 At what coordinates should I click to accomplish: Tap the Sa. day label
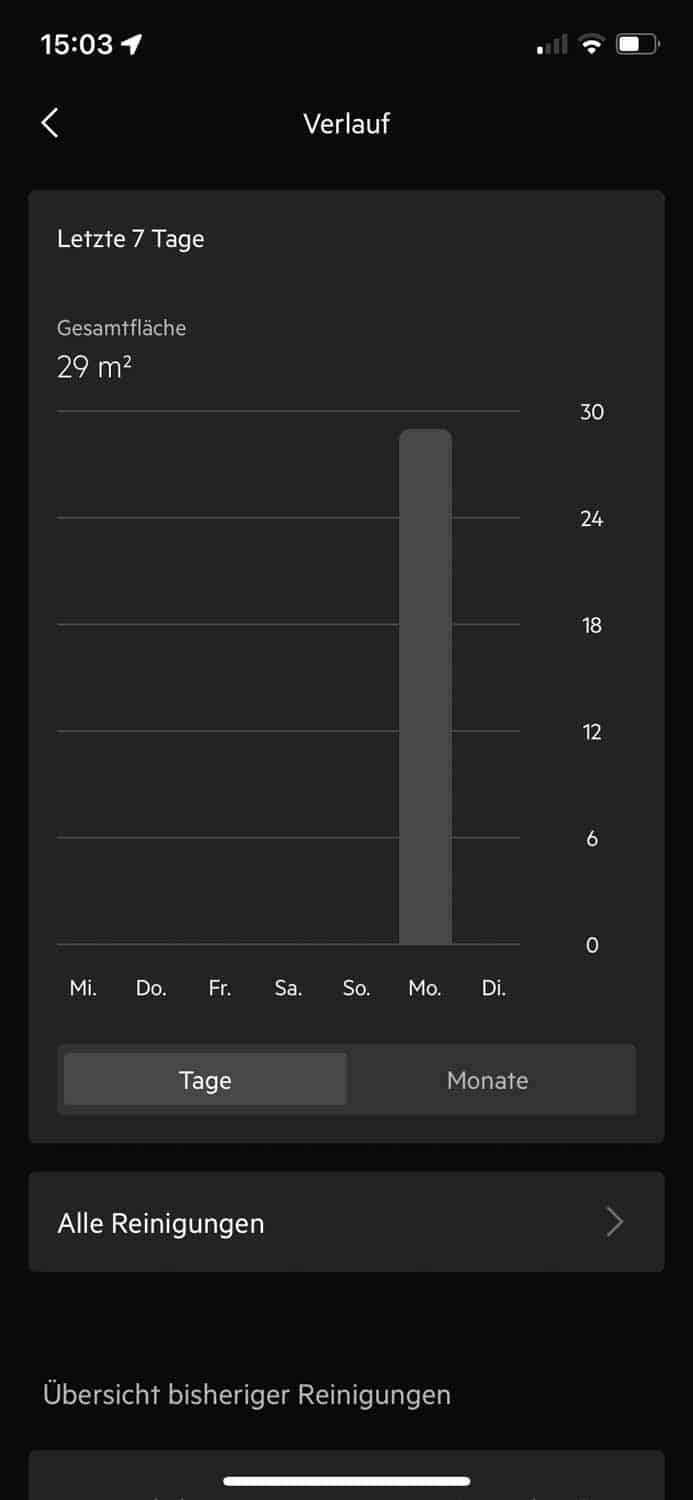[x=288, y=989]
